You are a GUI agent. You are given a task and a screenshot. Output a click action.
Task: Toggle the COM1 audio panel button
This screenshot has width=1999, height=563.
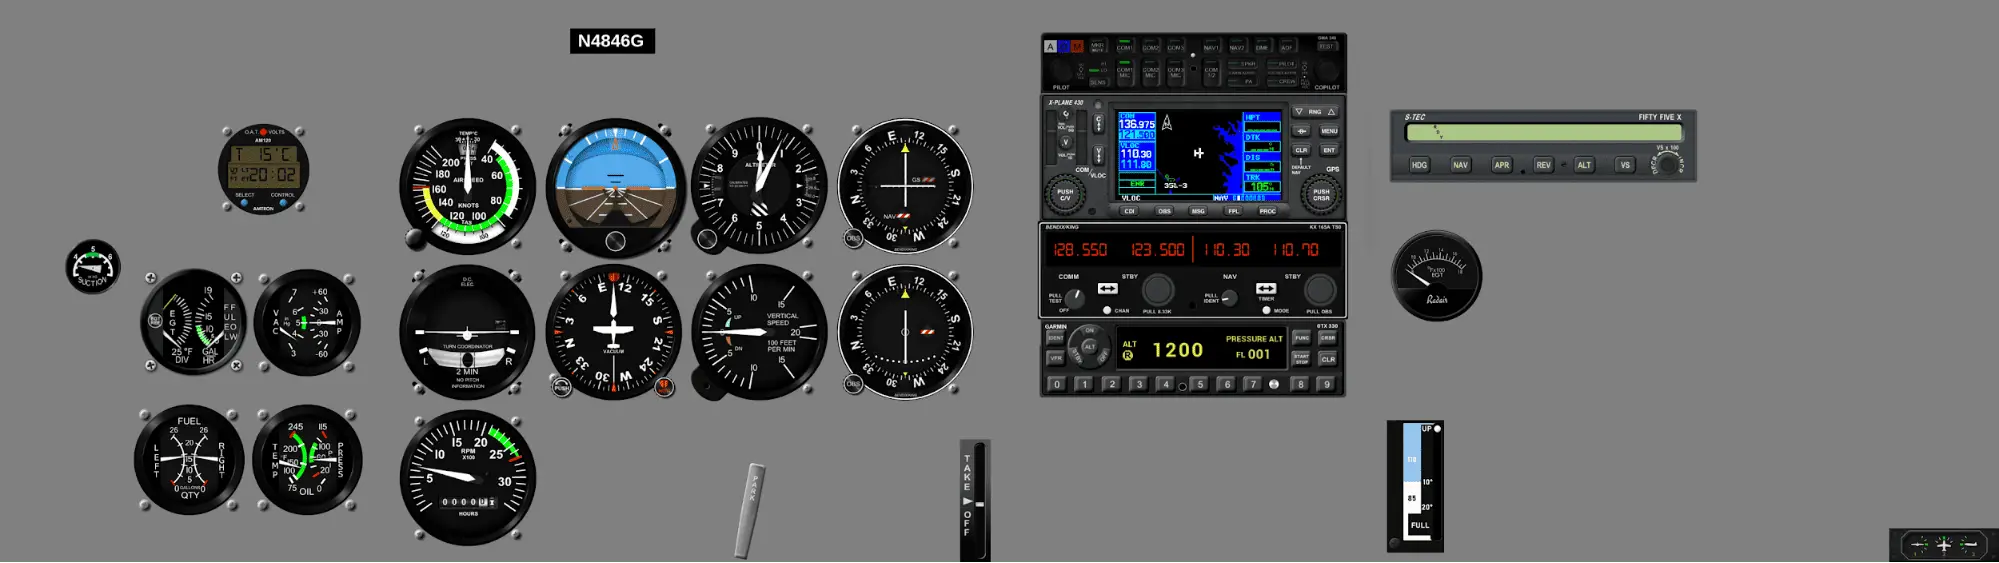(1124, 45)
